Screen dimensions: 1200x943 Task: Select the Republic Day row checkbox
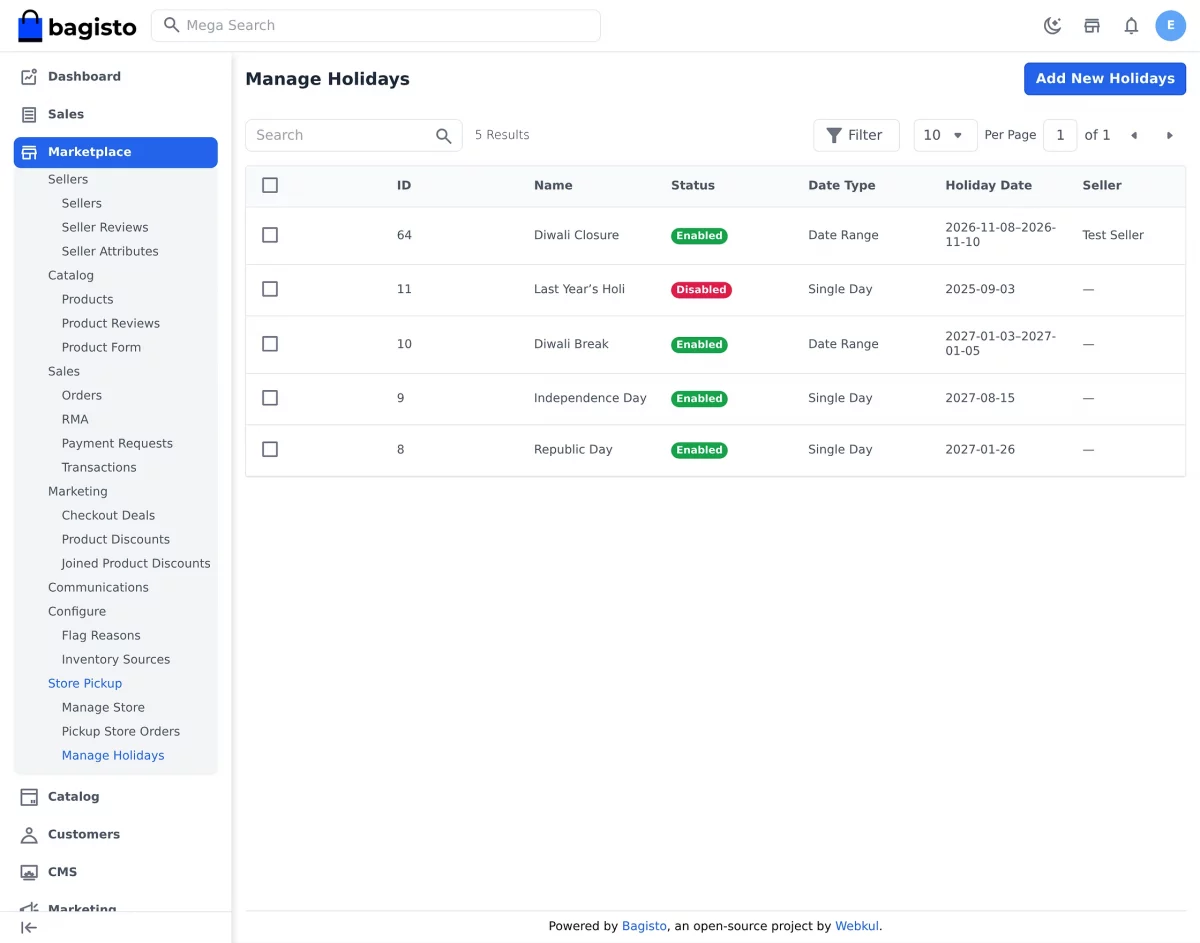pos(270,450)
